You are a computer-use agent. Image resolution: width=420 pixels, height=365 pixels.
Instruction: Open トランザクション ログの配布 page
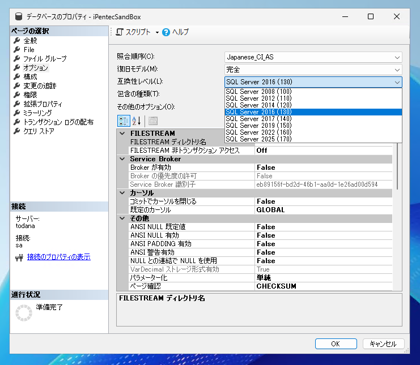point(58,122)
